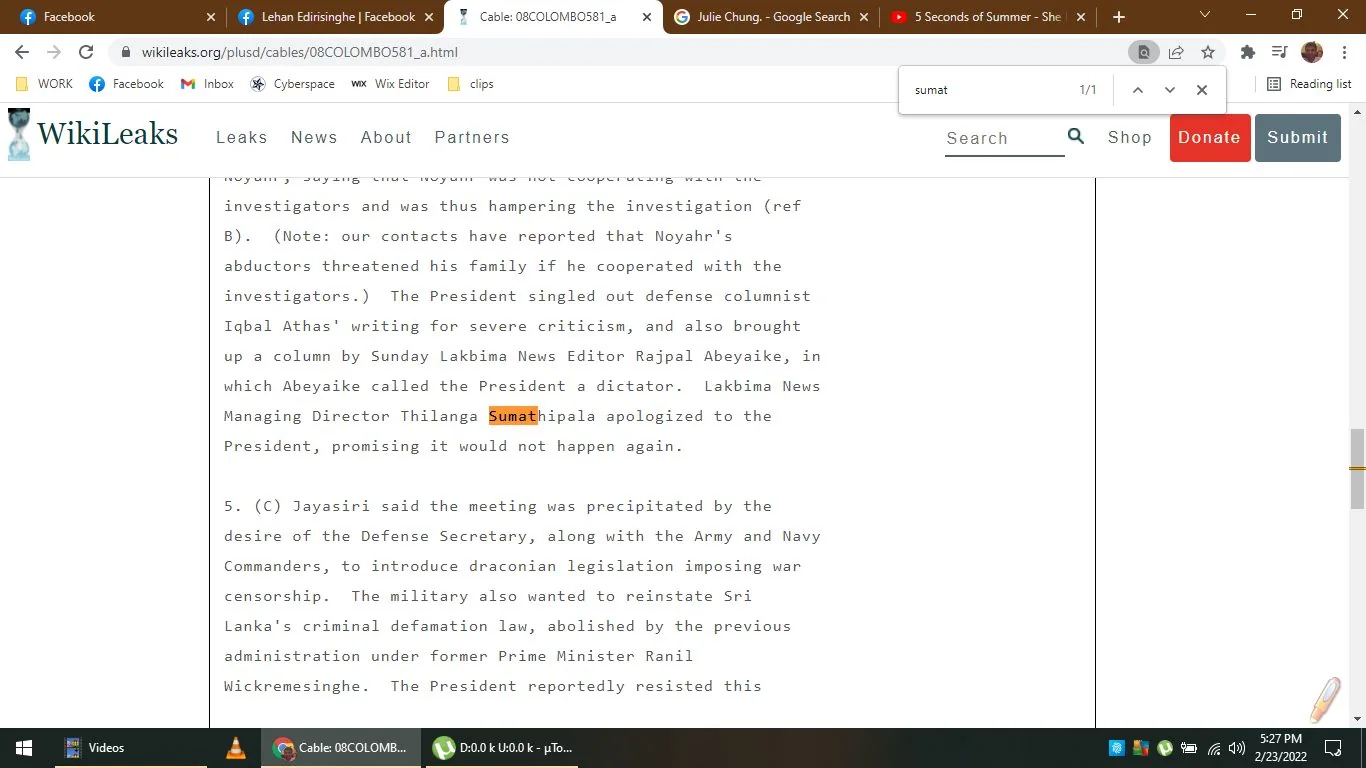This screenshot has width=1366, height=768.
Task: Open the Windows Start menu
Action: click(x=23, y=748)
